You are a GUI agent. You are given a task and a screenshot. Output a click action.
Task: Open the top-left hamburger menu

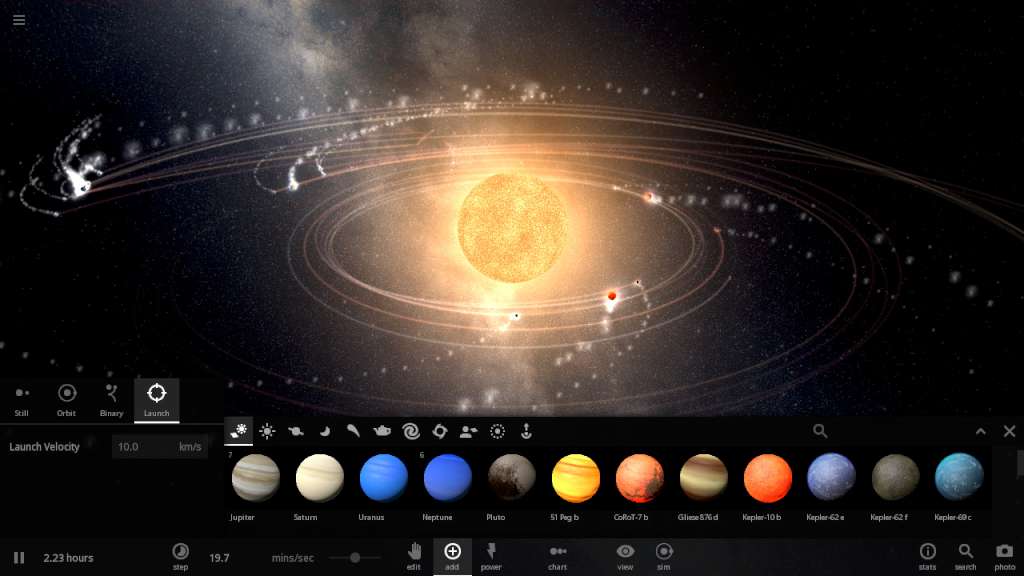tap(19, 20)
